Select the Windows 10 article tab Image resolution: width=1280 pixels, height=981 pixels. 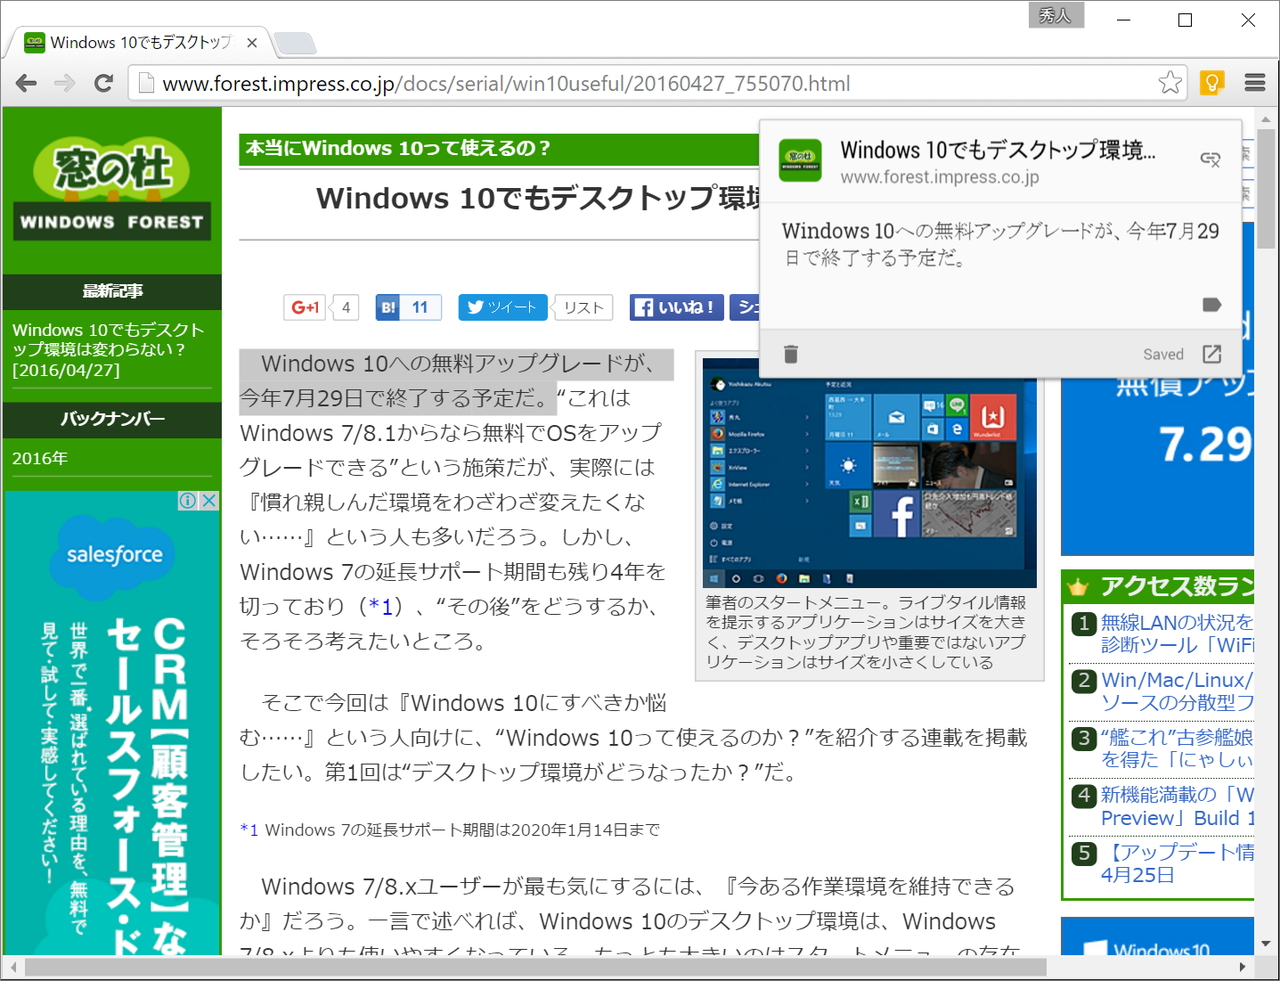[135, 42]
